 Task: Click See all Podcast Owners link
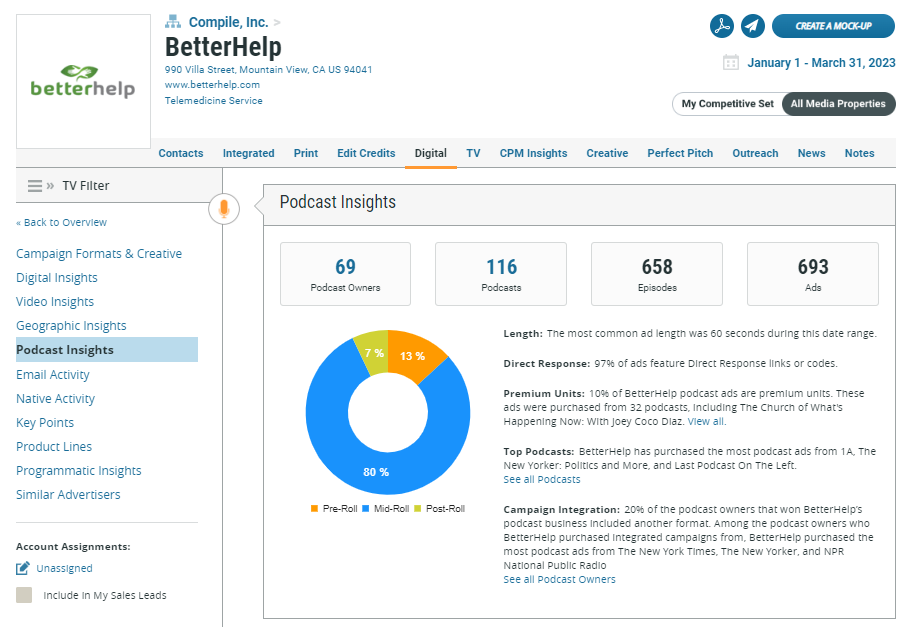(559, 580)
